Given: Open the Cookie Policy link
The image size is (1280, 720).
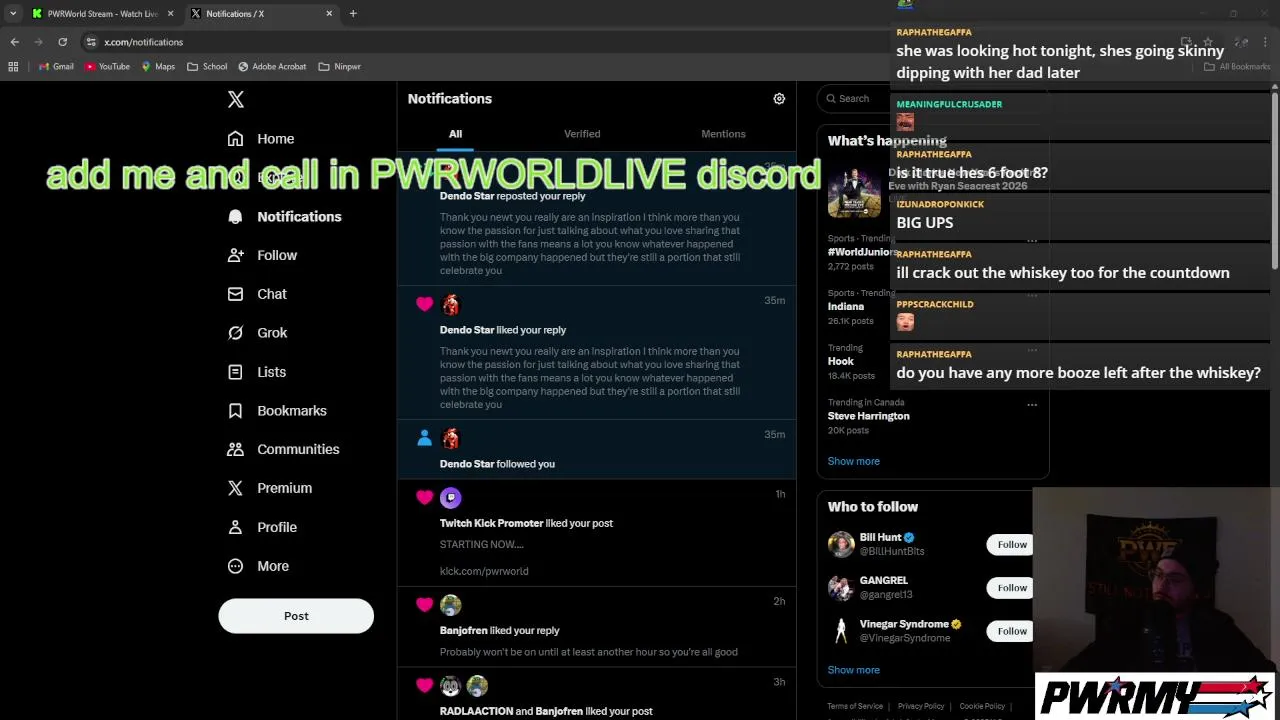Looking at the screenshot, I should 982,706.
